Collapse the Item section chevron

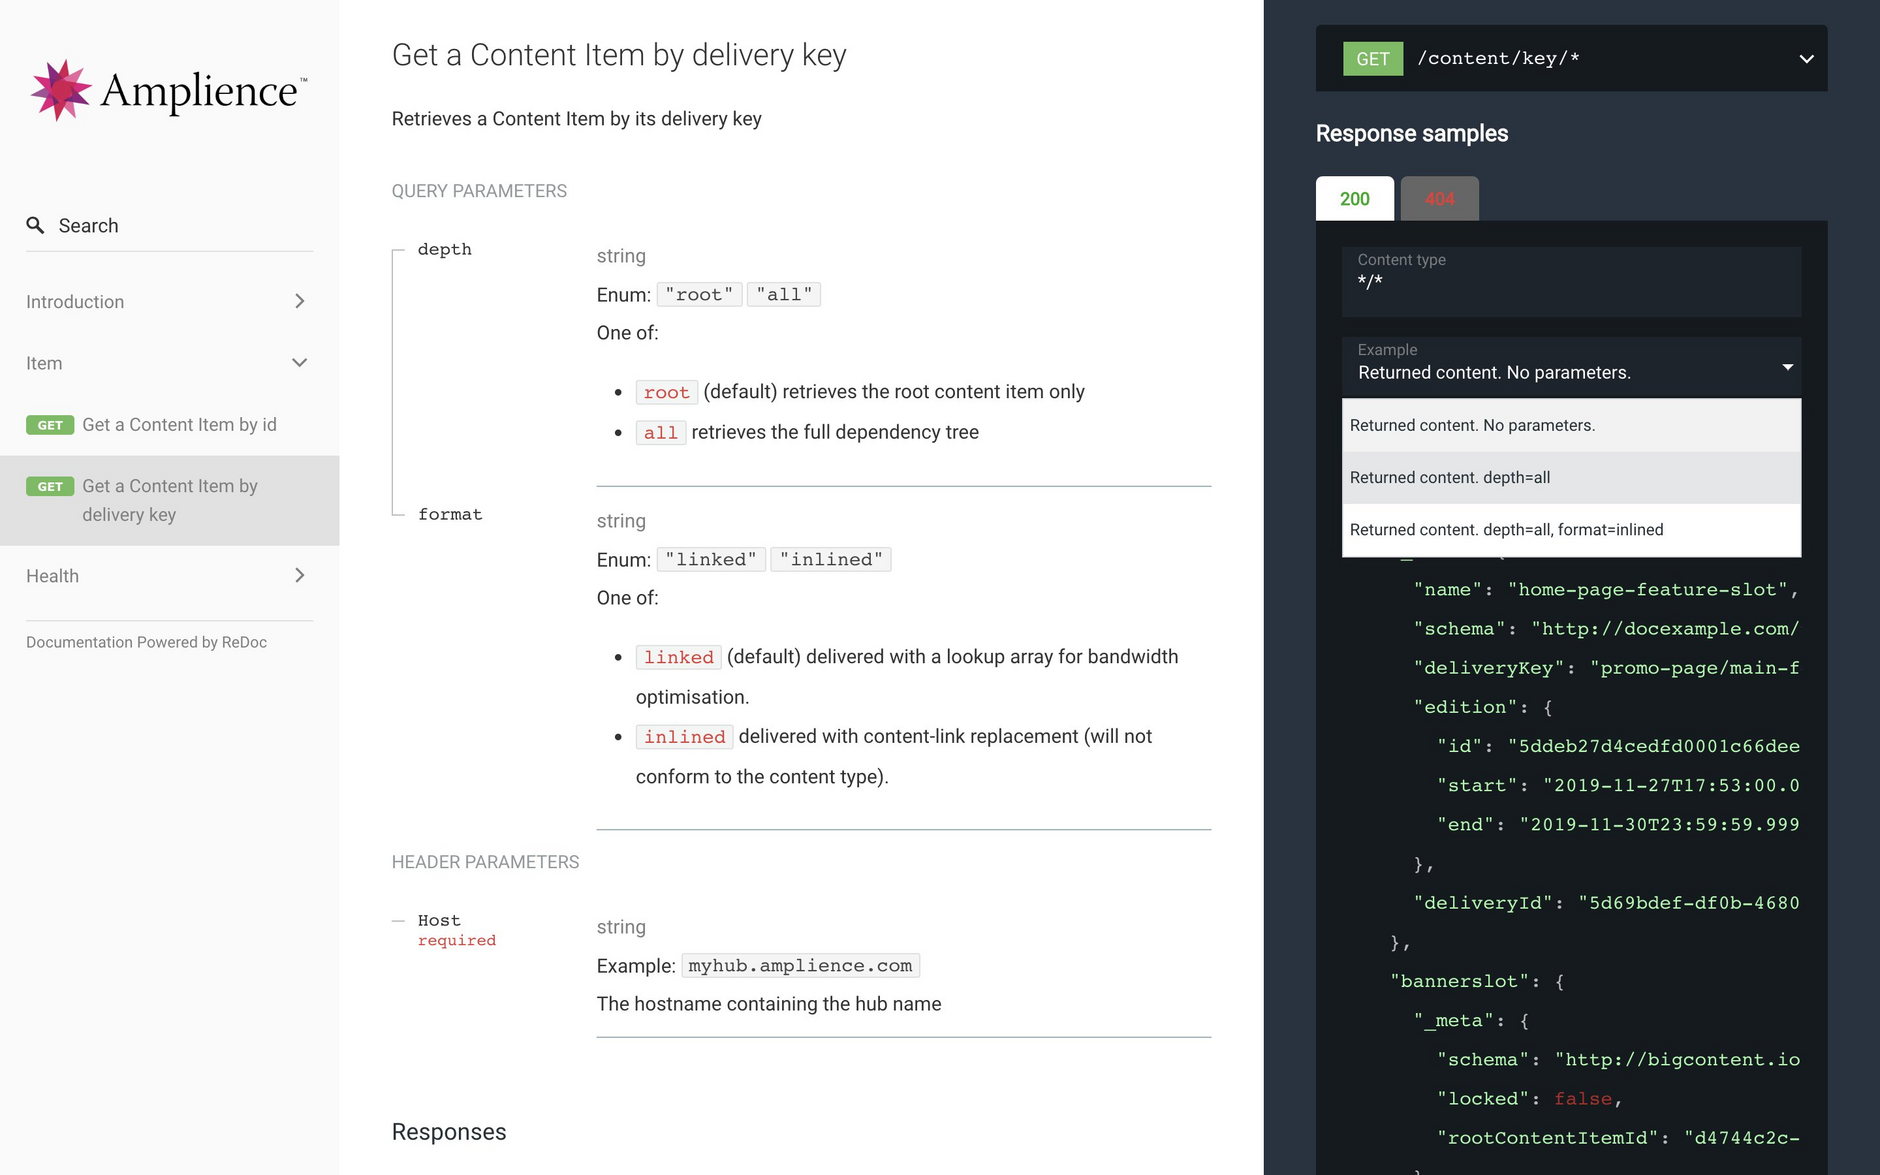(299, 363)
